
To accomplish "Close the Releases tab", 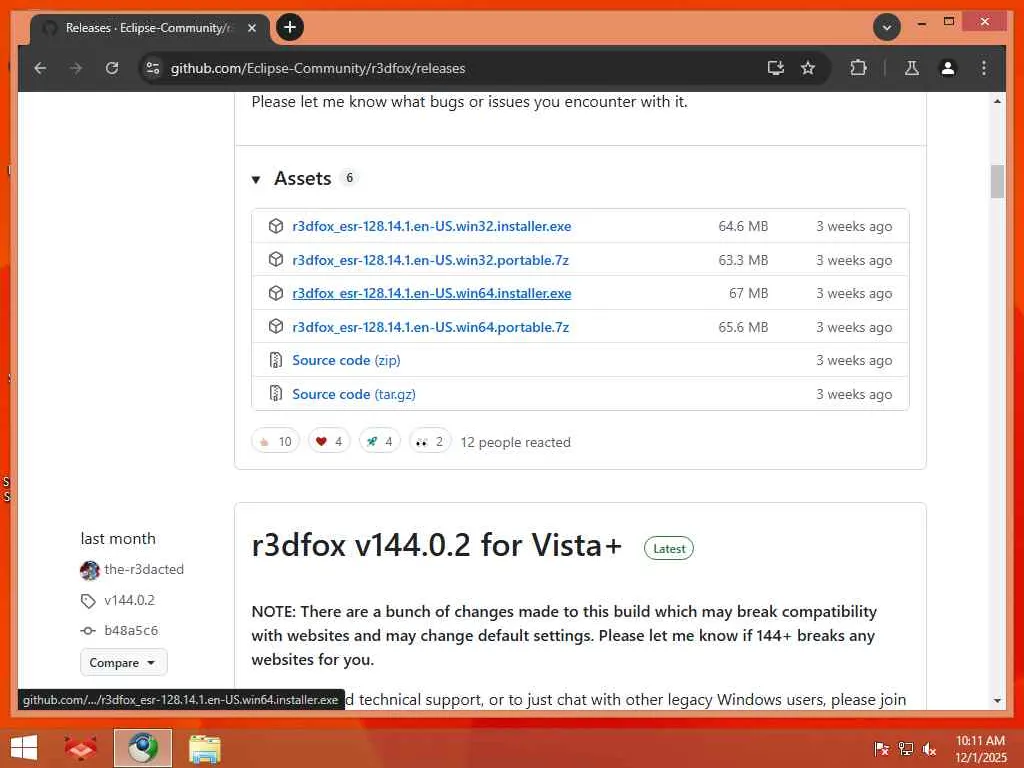I will pyautogui.click(x=251, y=28).
